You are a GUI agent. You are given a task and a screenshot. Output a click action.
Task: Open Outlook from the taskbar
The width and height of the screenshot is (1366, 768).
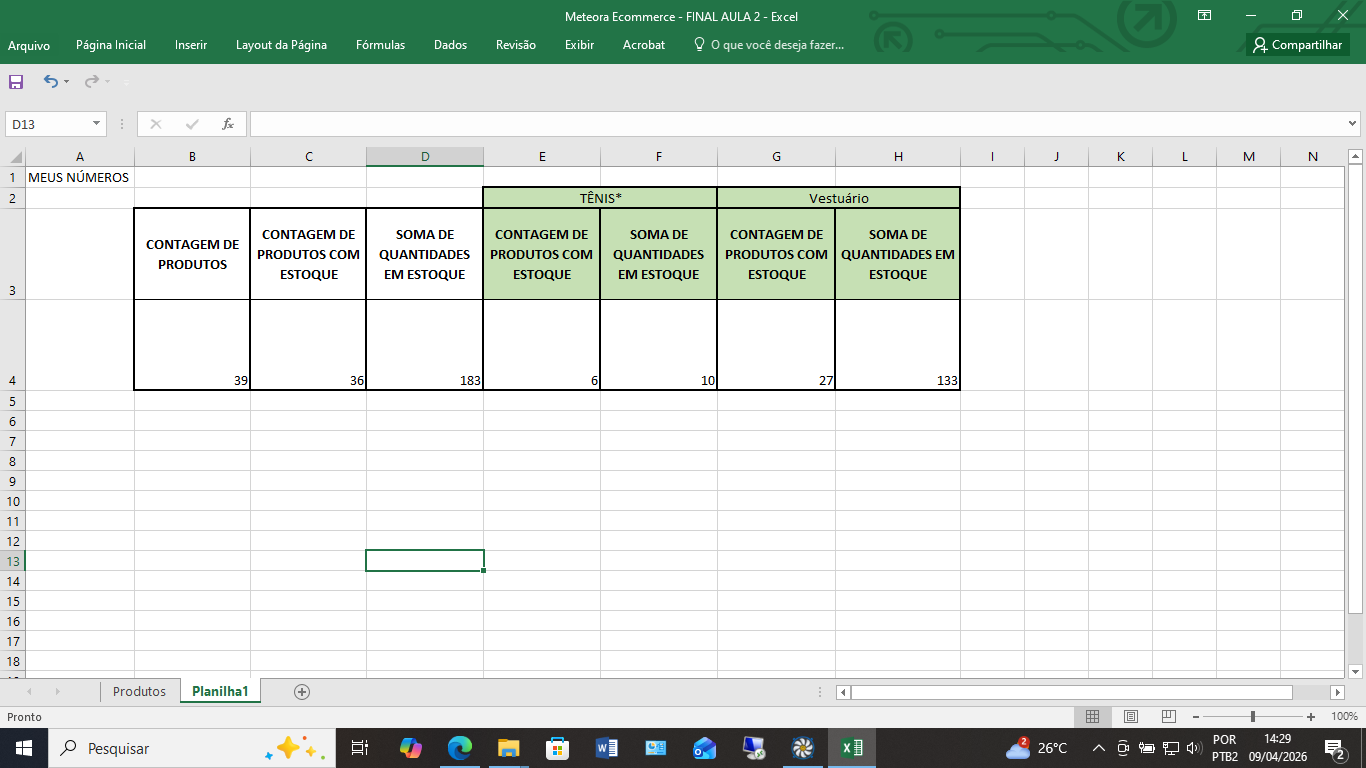pos(705,748)
